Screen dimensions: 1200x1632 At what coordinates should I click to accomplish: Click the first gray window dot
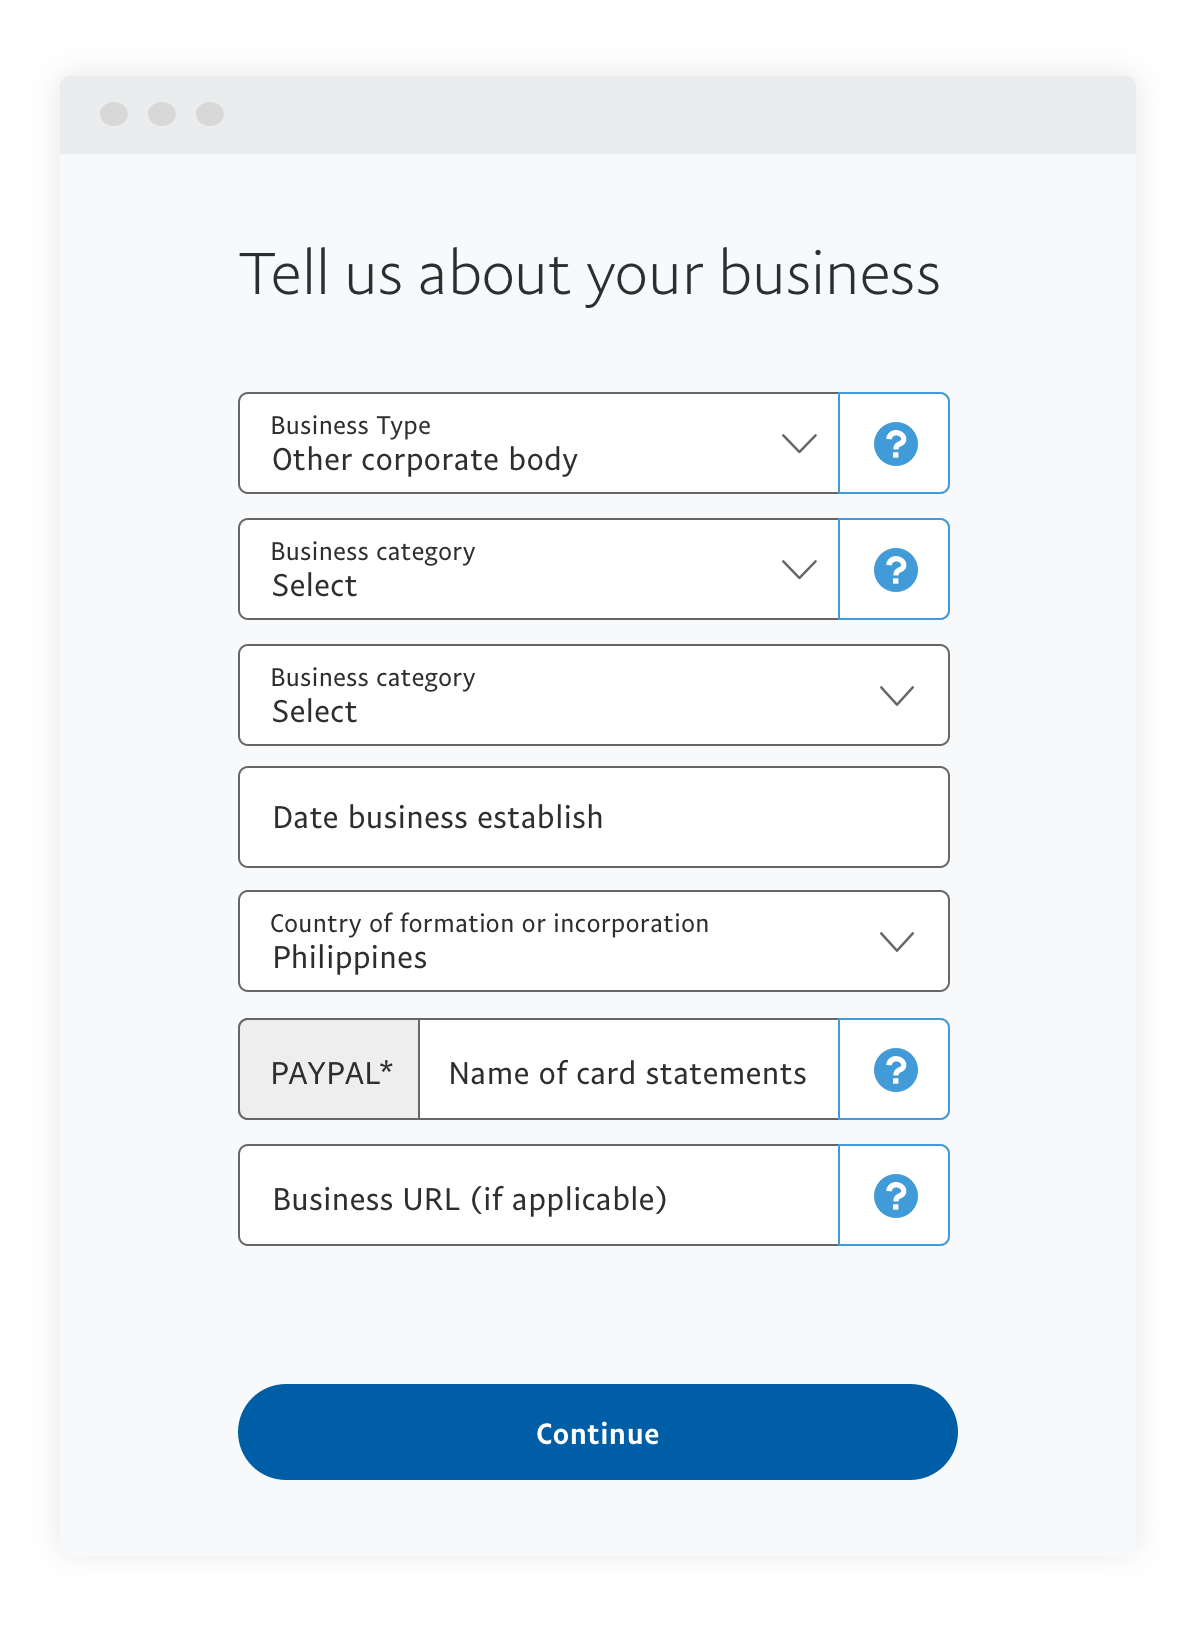point(114,114)
